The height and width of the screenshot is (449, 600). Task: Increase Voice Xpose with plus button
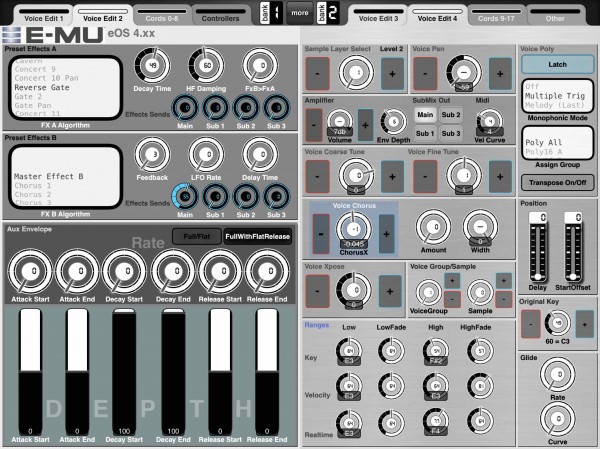(390, 291)
